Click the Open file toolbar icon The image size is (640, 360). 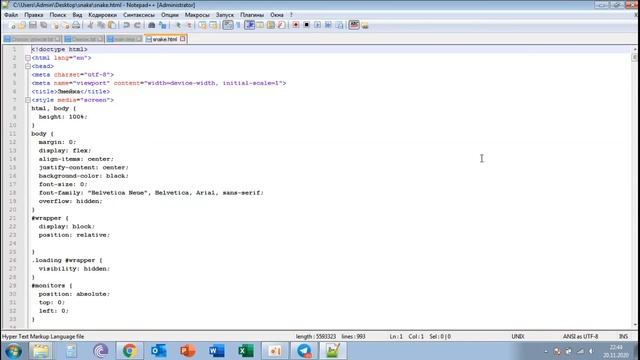[22, 25]
